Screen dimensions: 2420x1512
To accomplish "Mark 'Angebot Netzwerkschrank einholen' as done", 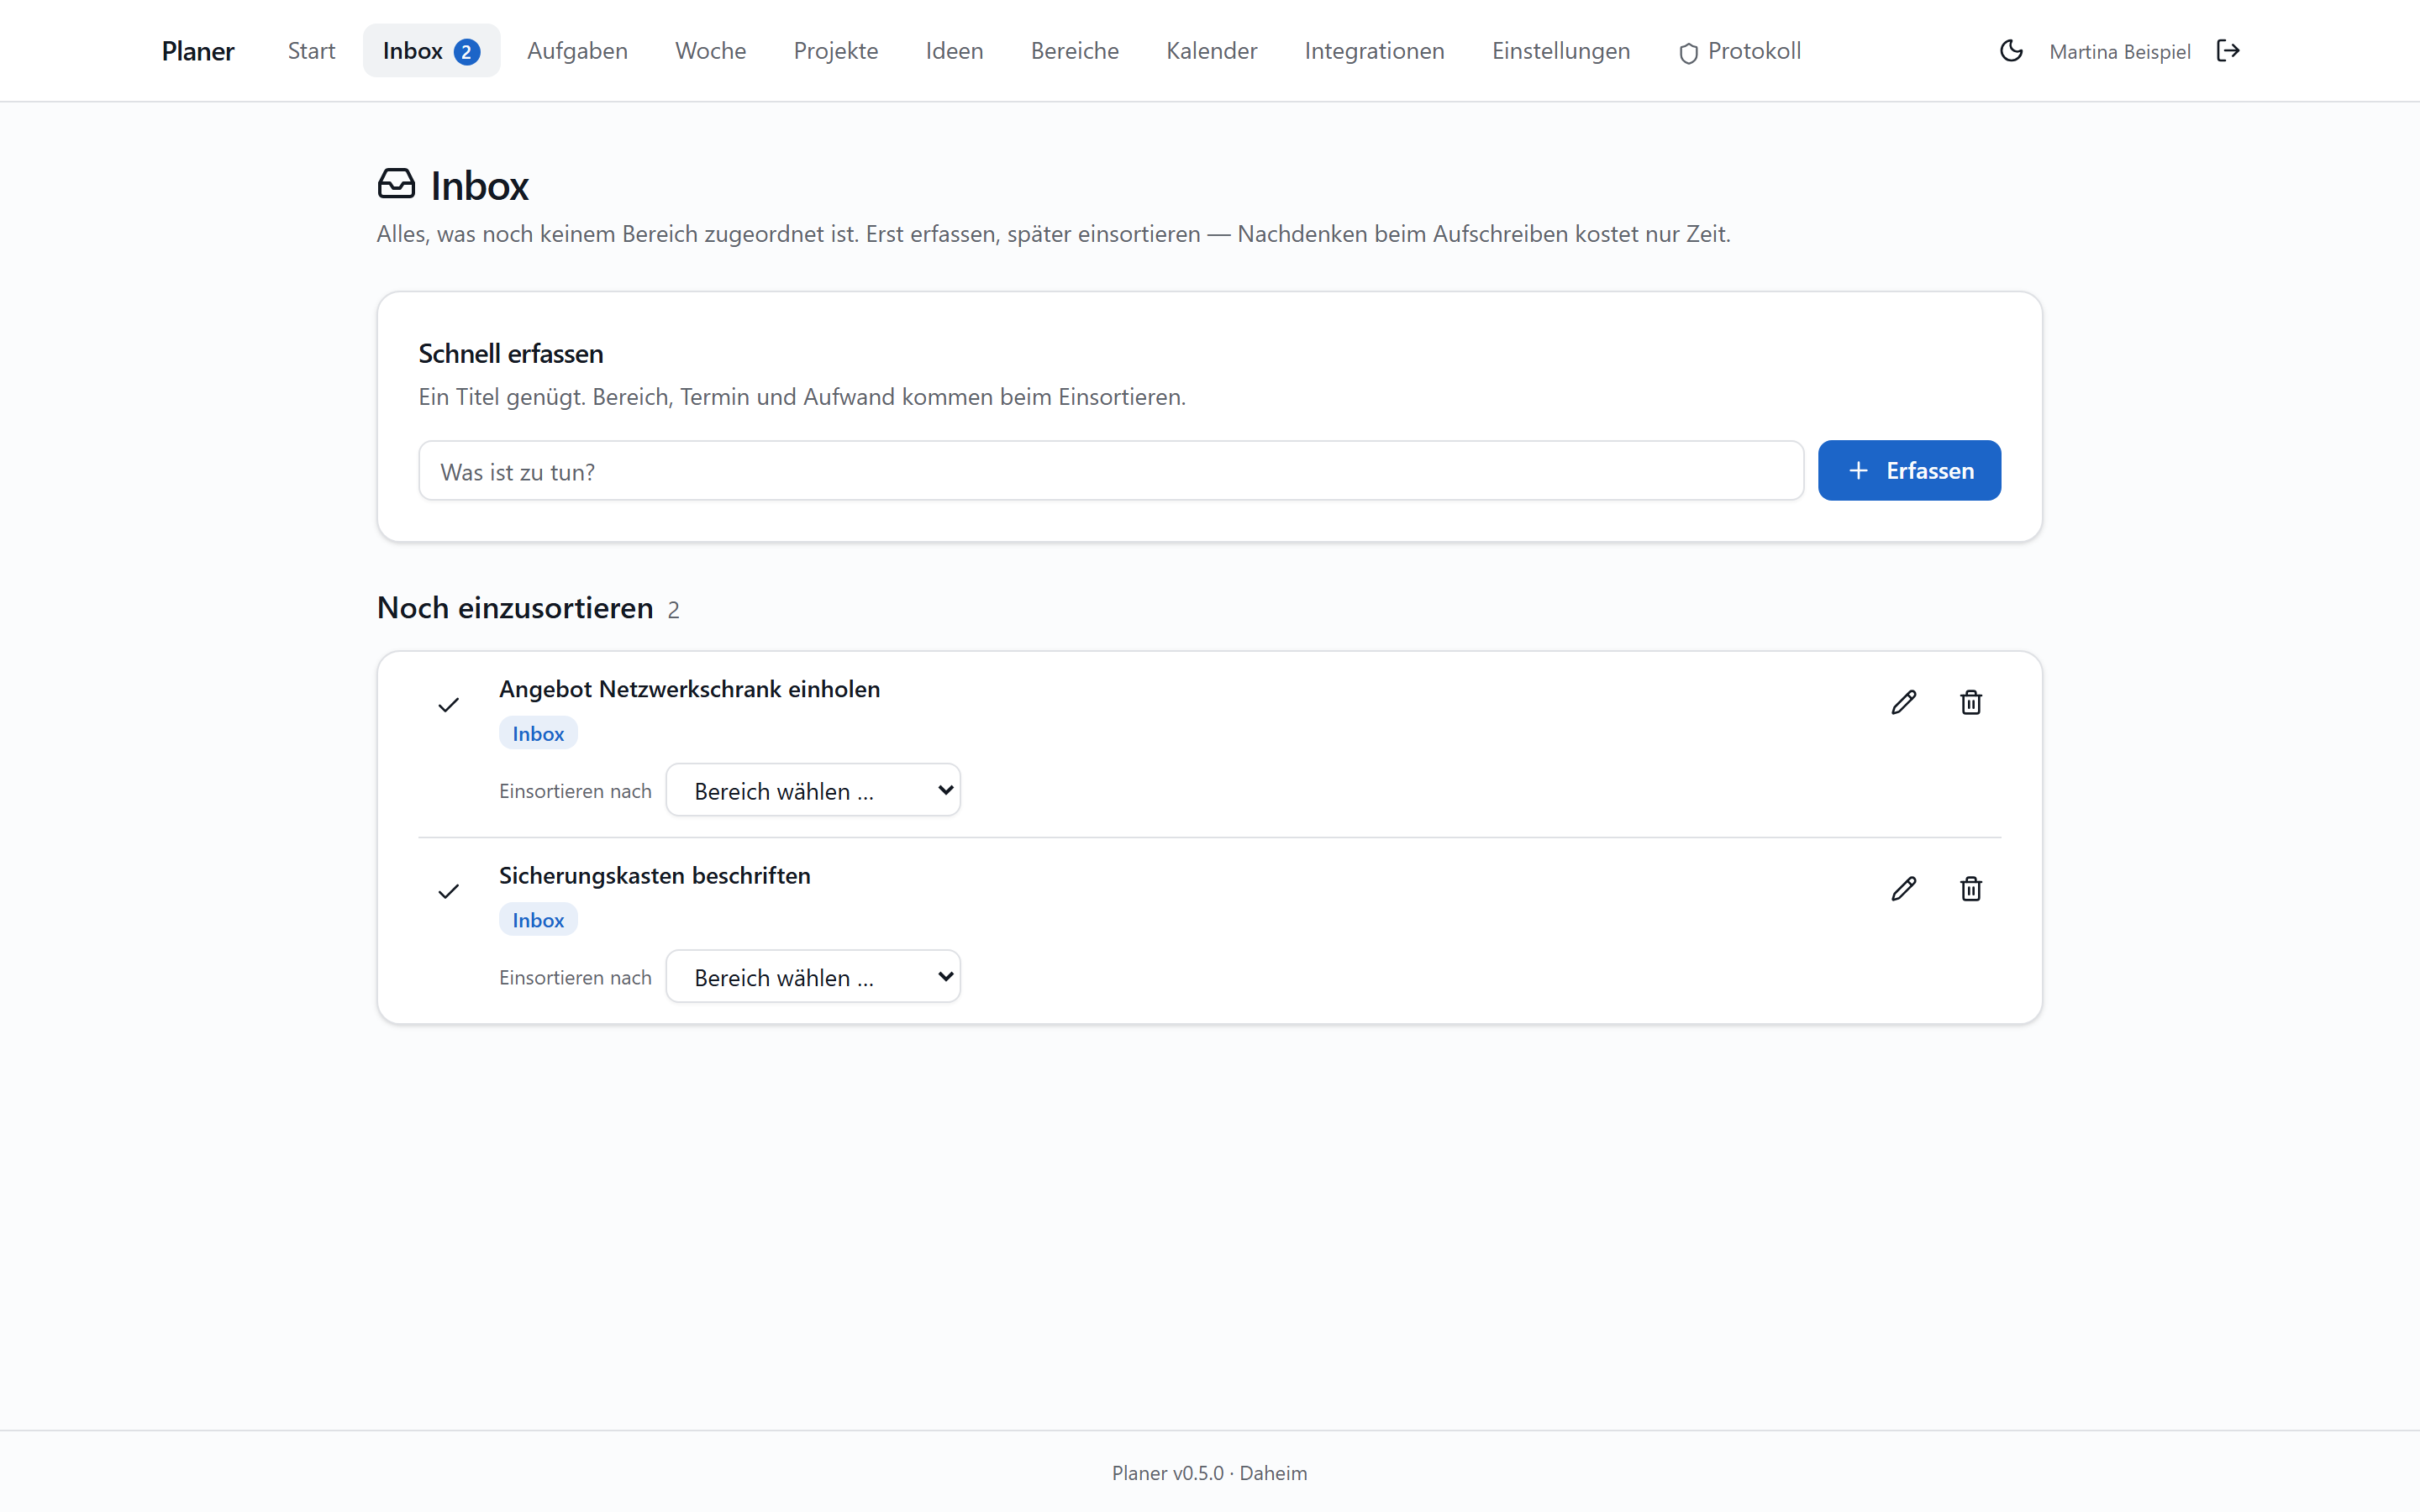I will 448,705.
